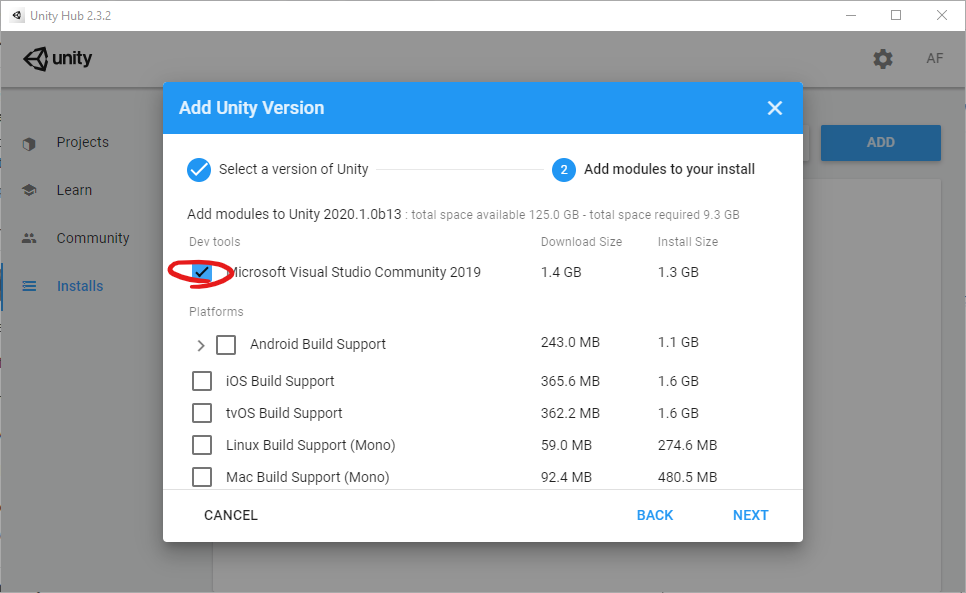Click 'Linux Build Support (Mono)' text
The width and height of the screenshot is (966, 593).
310,445
